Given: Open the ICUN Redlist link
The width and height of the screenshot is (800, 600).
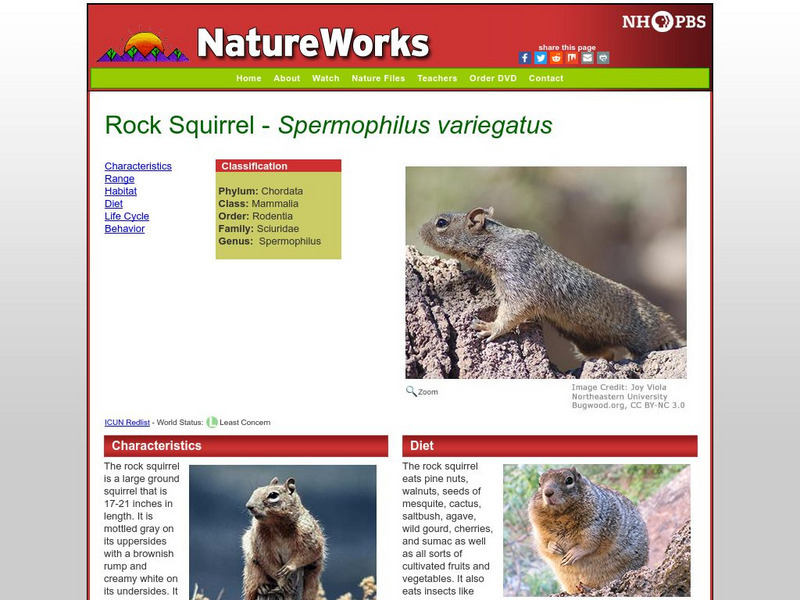Looking at the screenshot, I should point(127,422).
